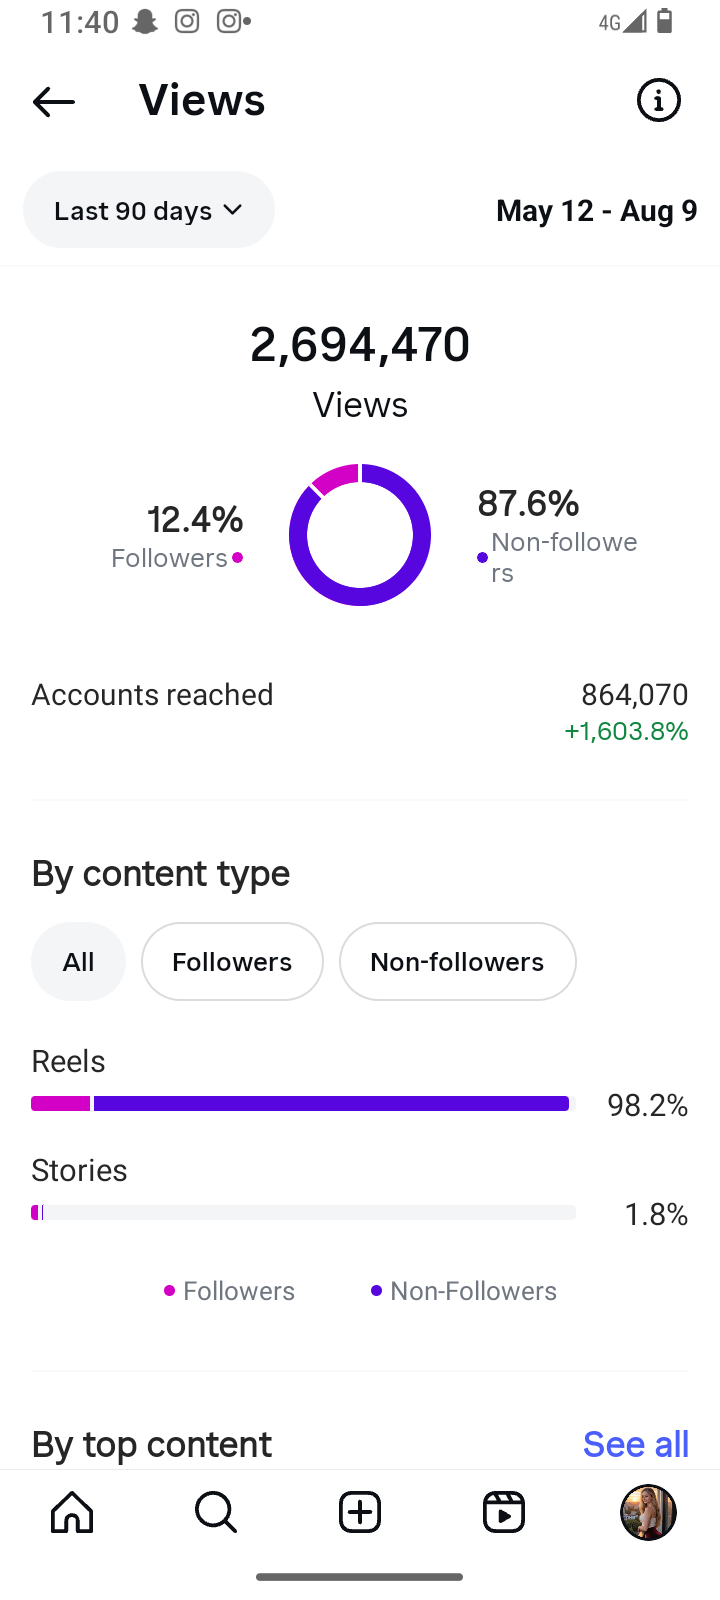Viewport: 720px width, 1600px height.
Task: Expand the Last 90 days dropdown
Action: point(149,210)
